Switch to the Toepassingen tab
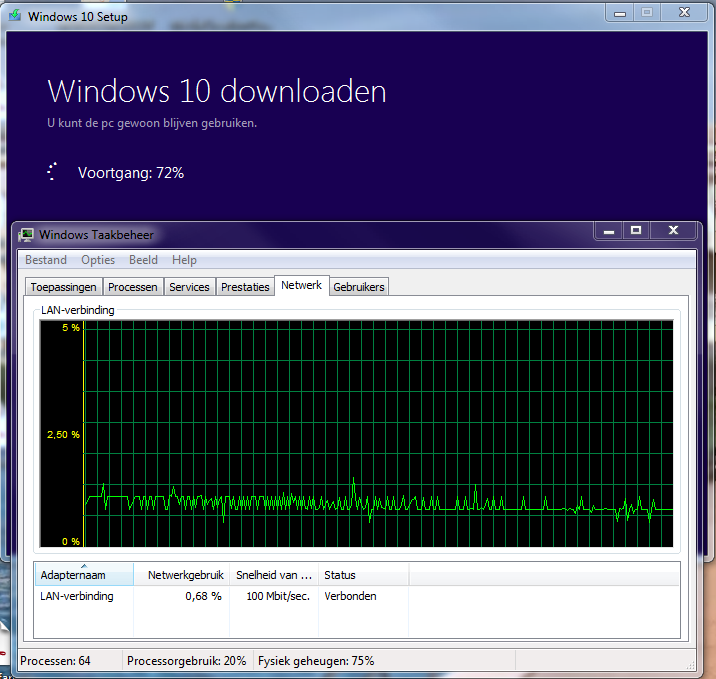 [64, 287]
